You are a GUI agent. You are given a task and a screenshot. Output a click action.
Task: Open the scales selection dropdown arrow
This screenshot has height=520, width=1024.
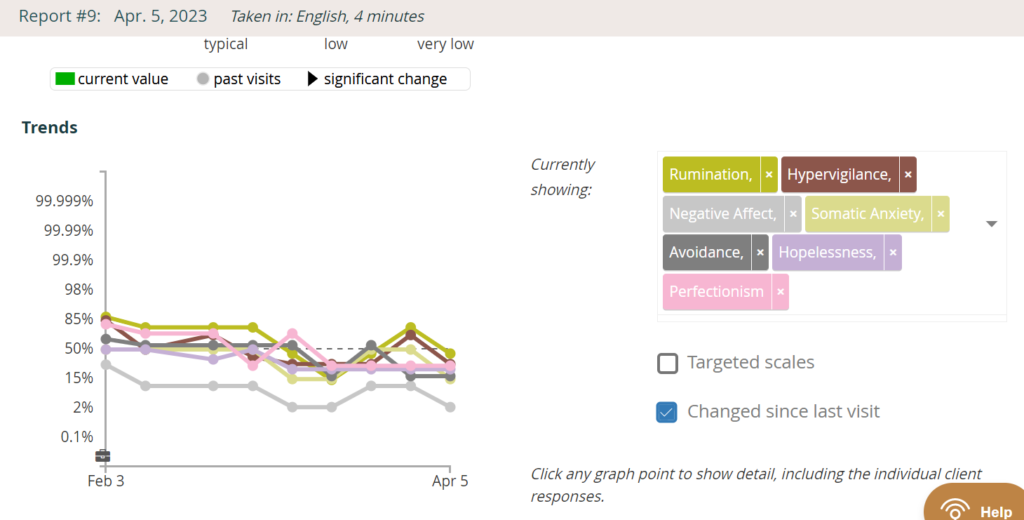point(991,223)
